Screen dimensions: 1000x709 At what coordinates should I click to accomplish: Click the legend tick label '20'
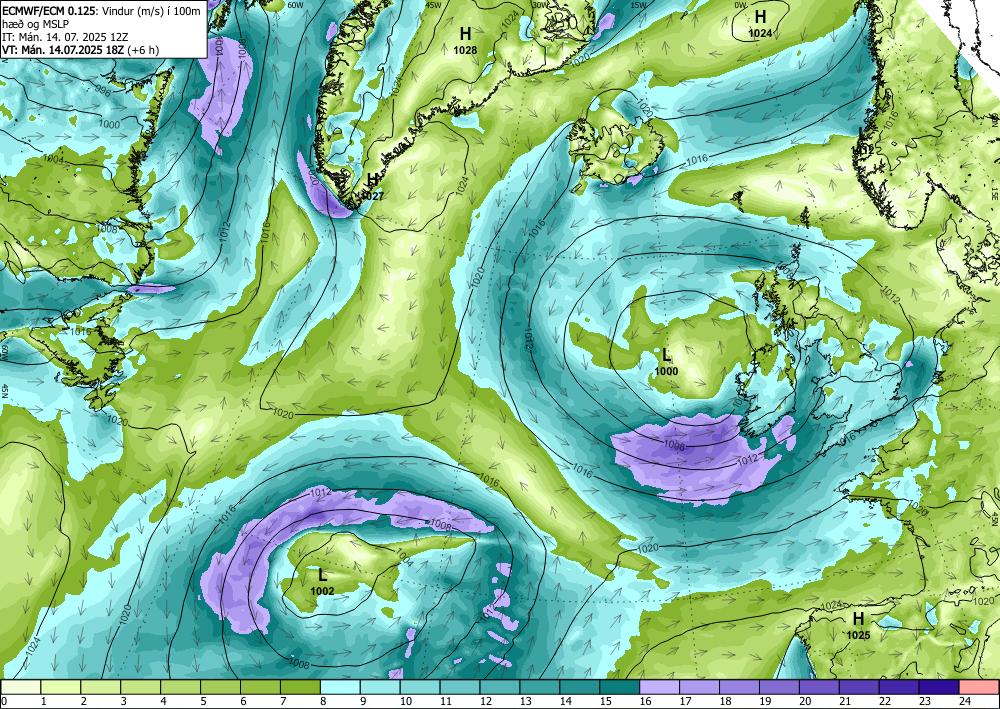click(x=803, y=701)
